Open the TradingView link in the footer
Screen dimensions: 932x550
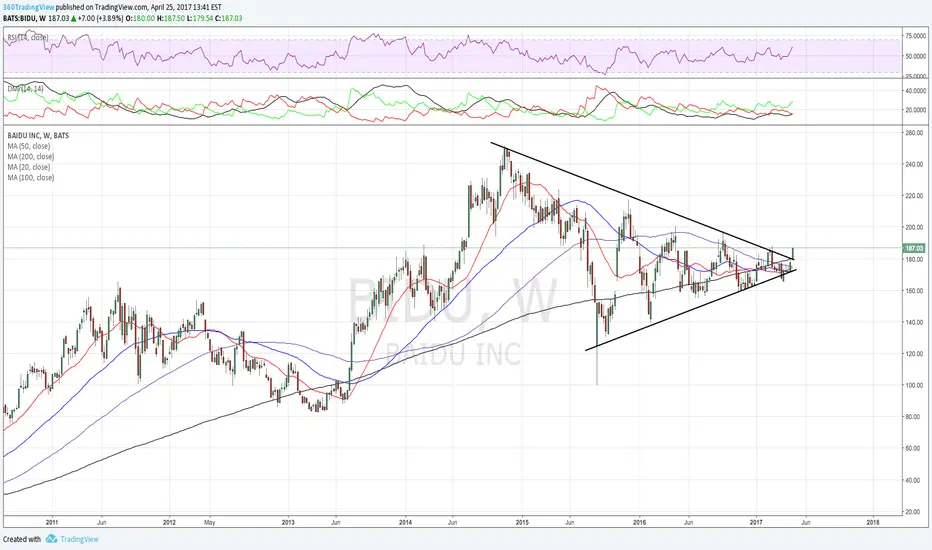click(79, 539)
